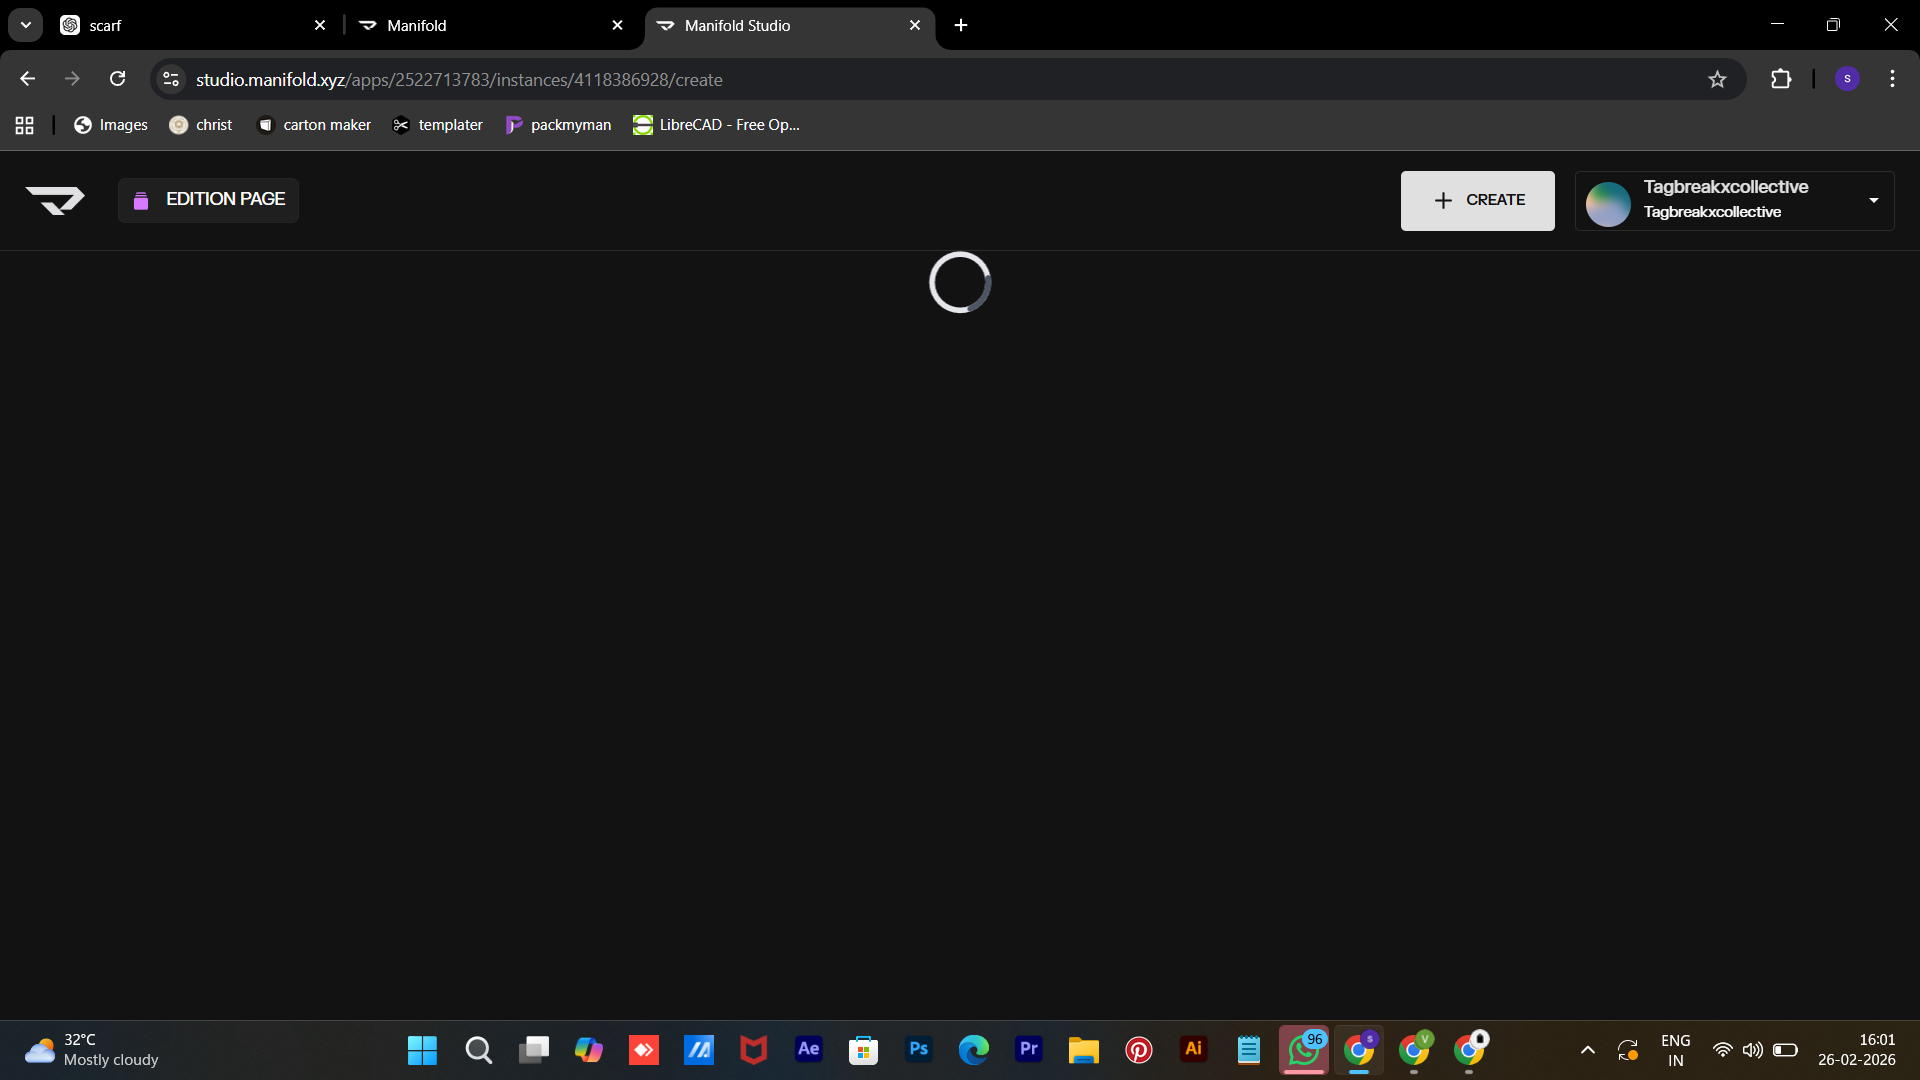Expand the Tagbreakxcollective account dropdown
Screen dimensions: 1920x1080
(x=1873, y=201)
